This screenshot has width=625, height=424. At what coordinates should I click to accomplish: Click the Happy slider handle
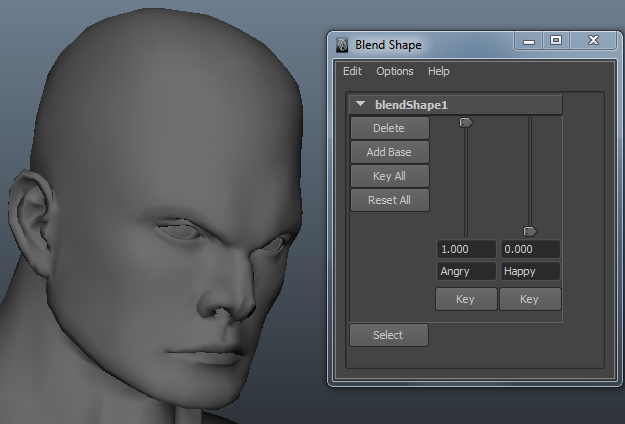coord(530,231)
